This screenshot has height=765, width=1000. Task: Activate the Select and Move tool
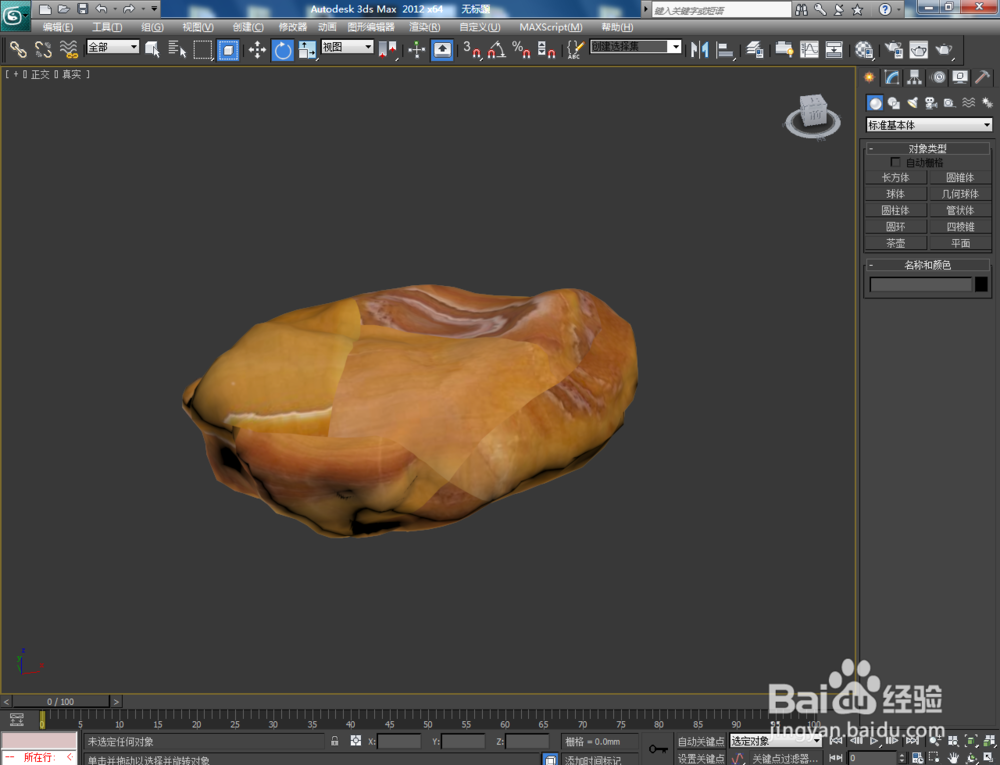click(x=257, y=50)
